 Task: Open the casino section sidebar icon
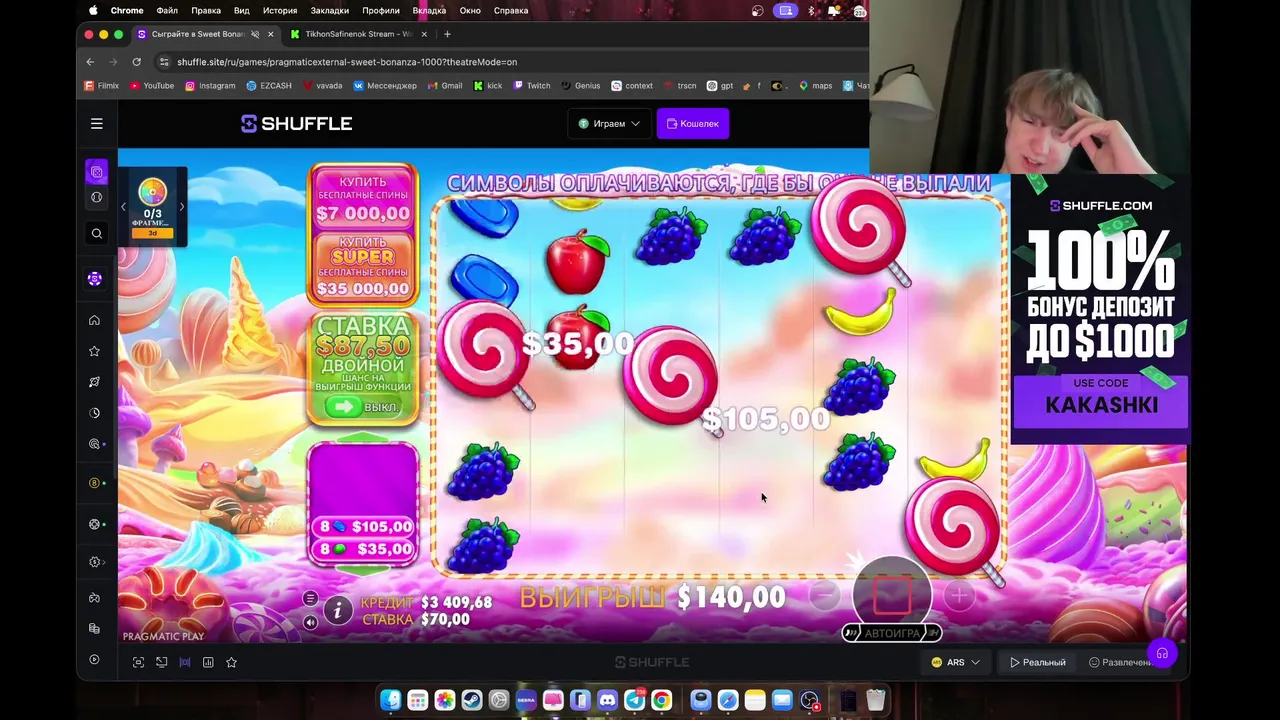click(97, 172)
